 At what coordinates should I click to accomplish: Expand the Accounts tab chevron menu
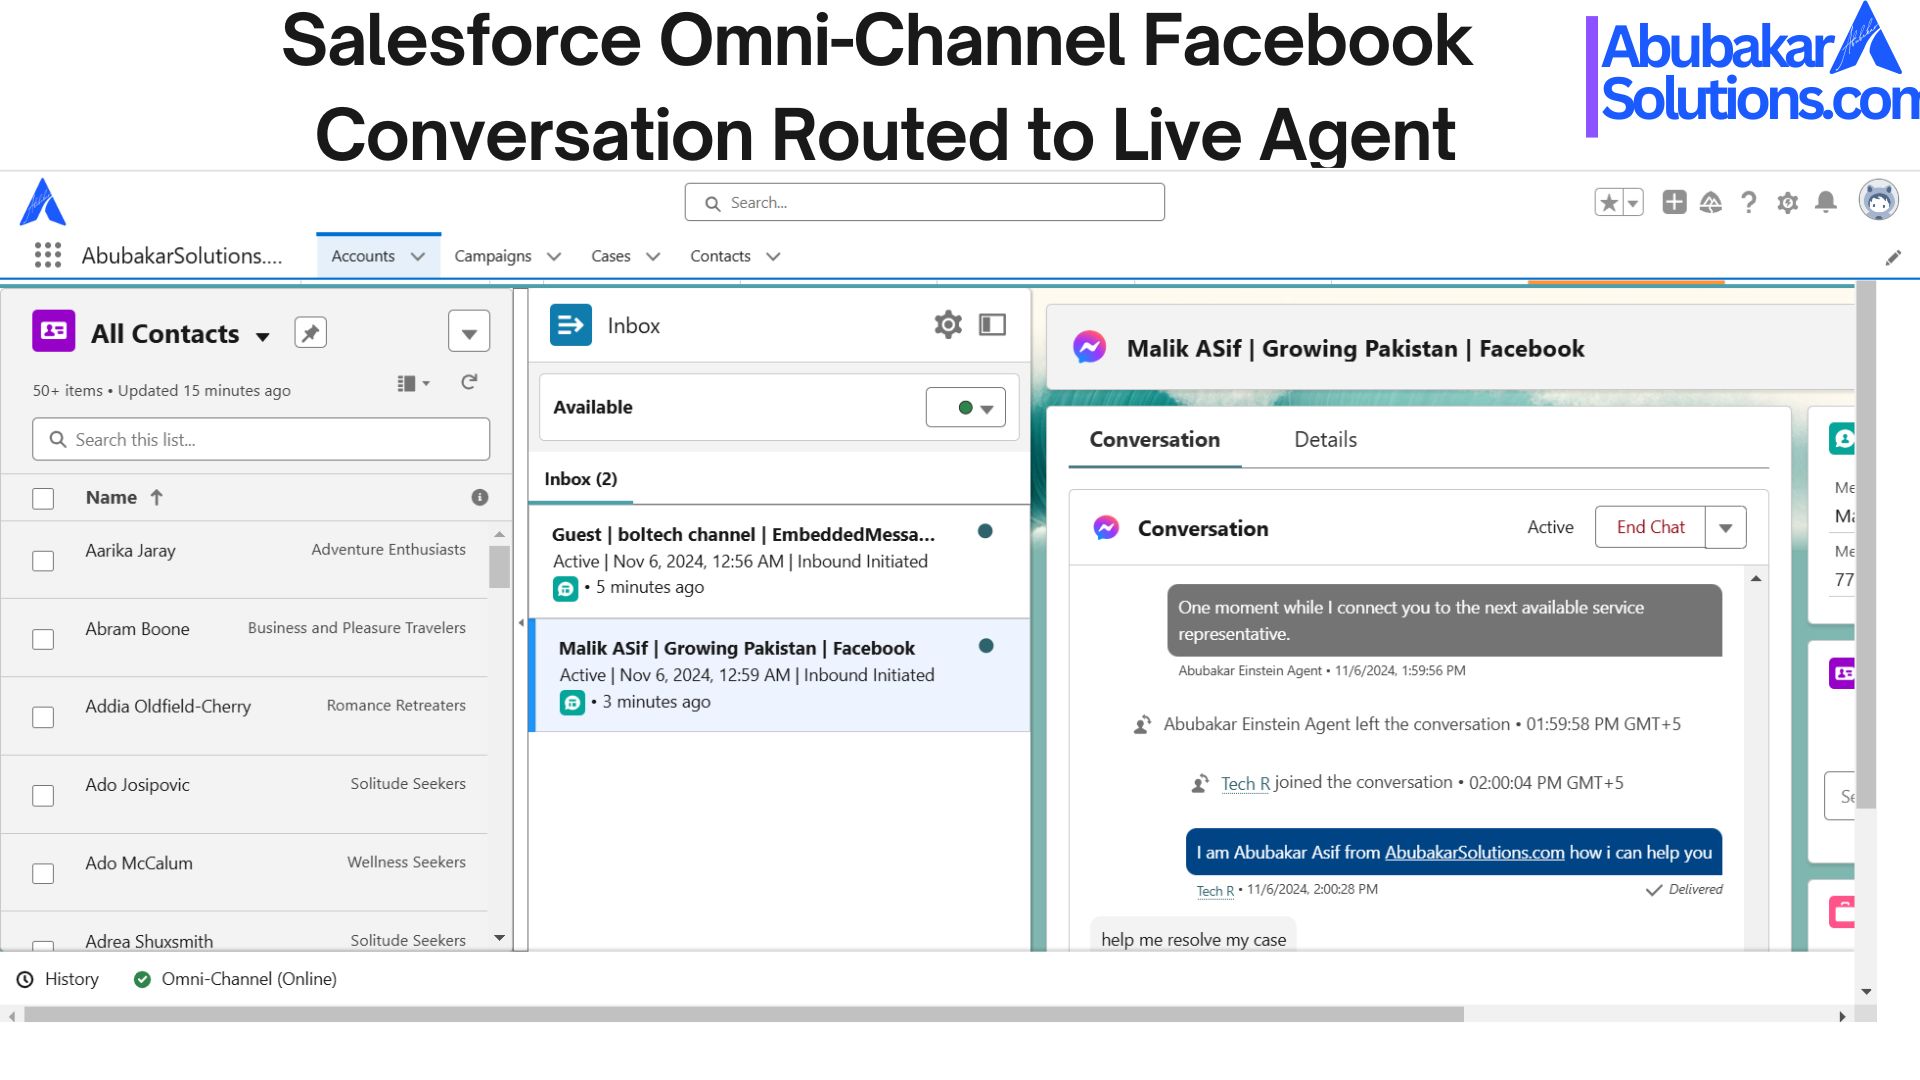418,257
